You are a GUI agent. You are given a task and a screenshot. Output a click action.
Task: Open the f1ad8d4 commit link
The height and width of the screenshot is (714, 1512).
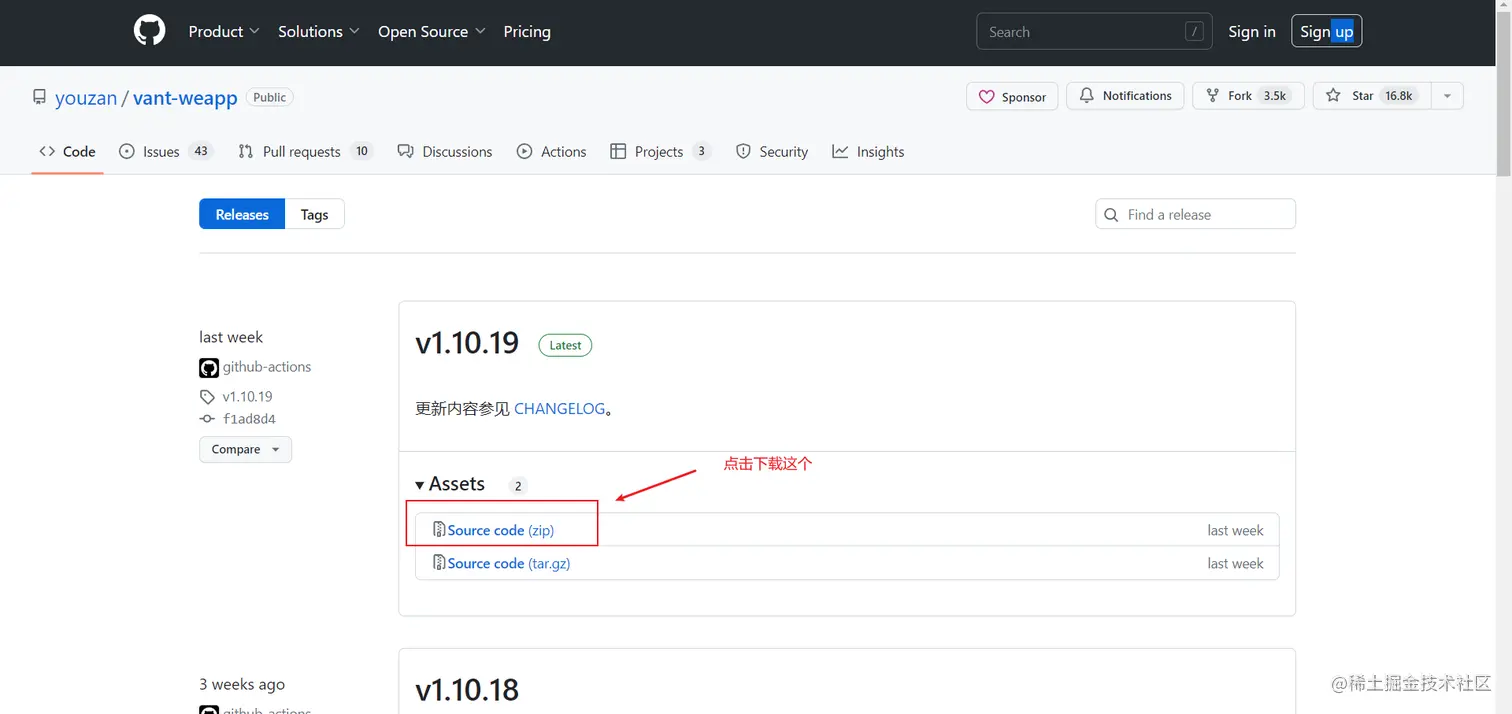click(249, 419)
